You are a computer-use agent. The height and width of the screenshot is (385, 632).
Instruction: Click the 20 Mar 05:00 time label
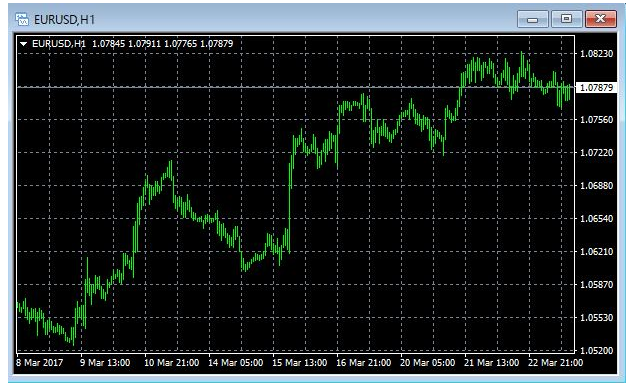coord(427,363)
